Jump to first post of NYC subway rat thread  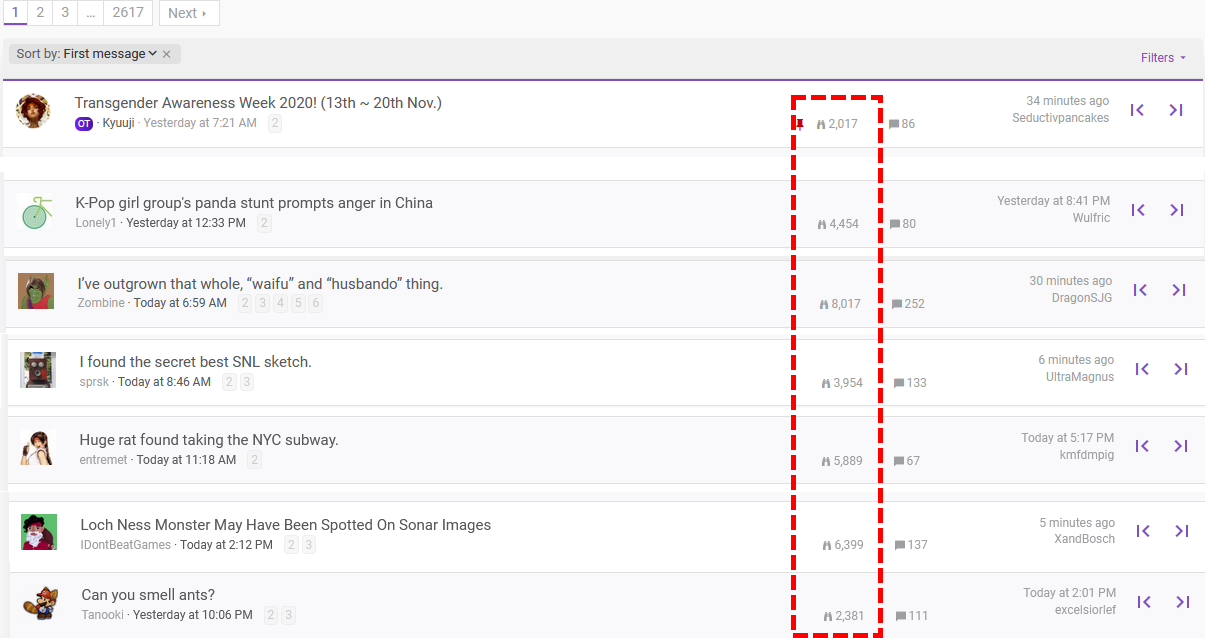tap(1142, 446)
